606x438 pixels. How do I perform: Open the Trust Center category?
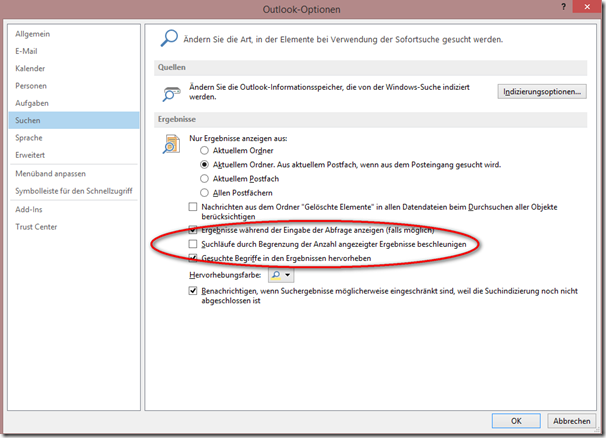coord(73,227)
